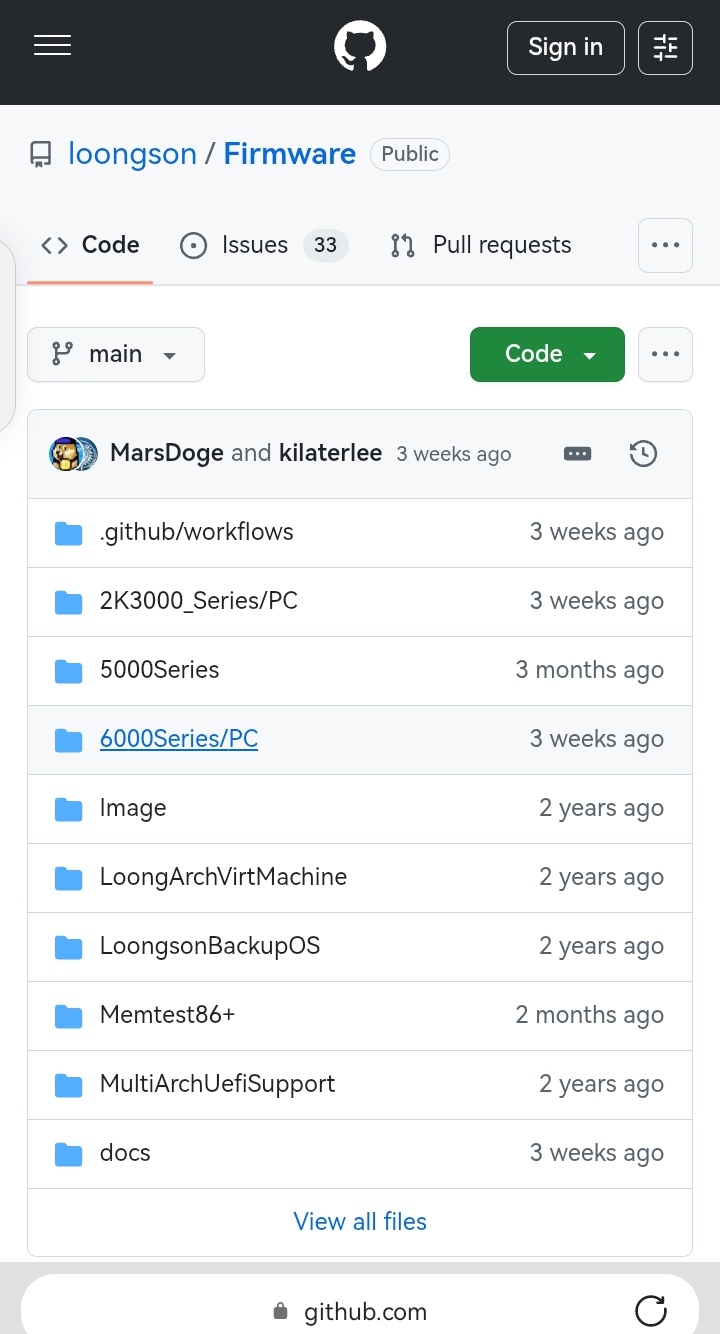720x1334 pixels.
Task: Click the Public badge next to Firmware
Action: [410, 154]
